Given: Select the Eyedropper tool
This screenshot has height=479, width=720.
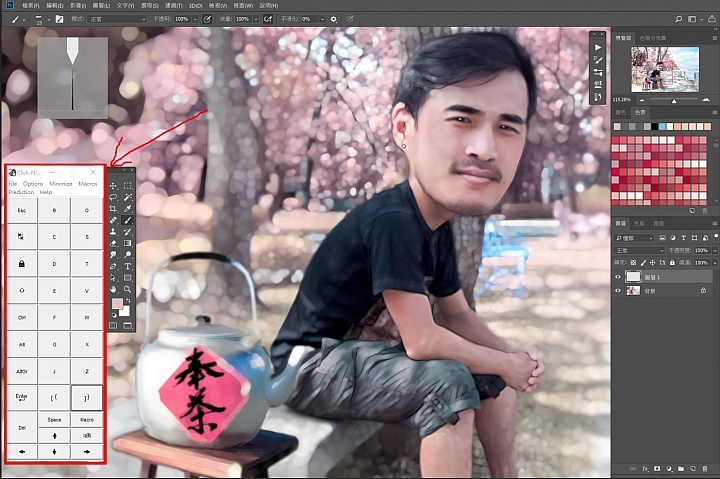Looking at the screenshot, I should [128, 209].
